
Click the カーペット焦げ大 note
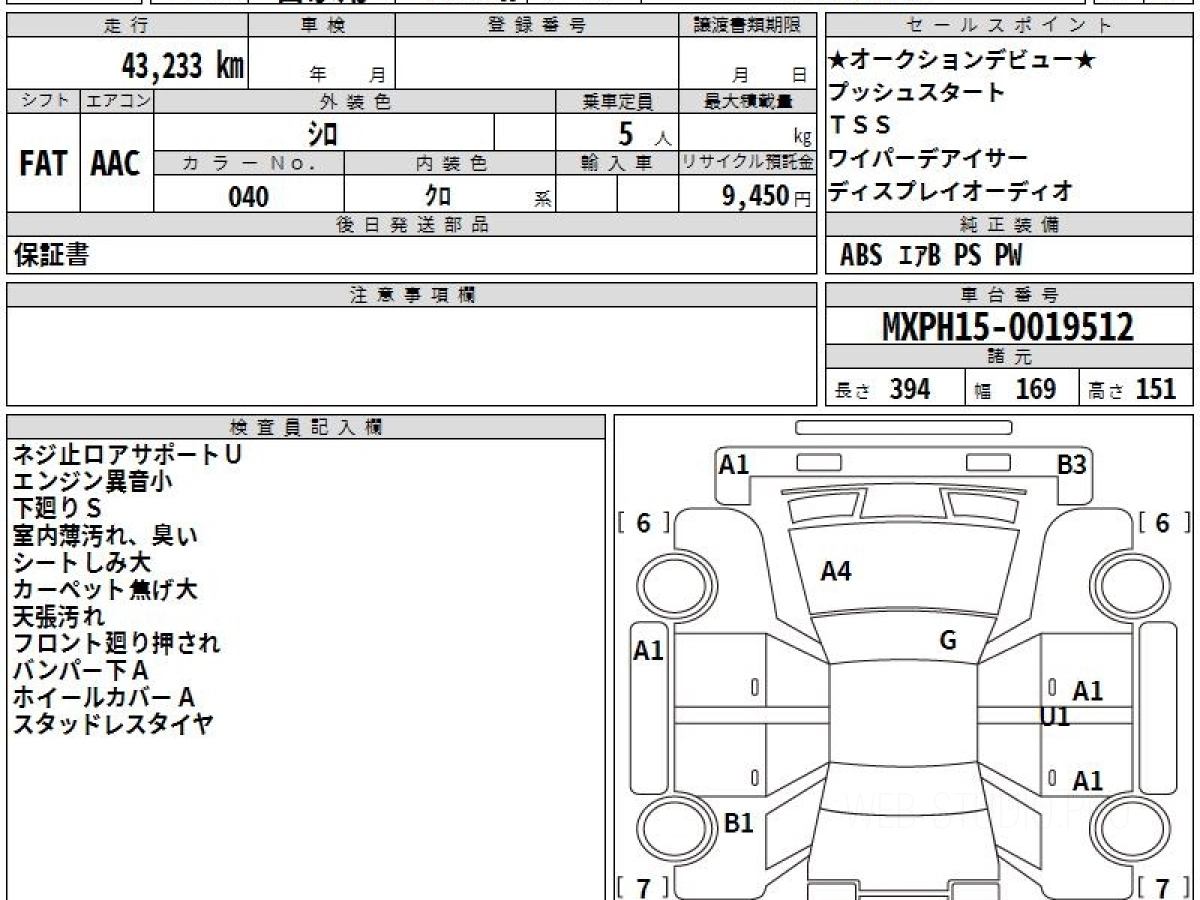click(x=105, y=590)
